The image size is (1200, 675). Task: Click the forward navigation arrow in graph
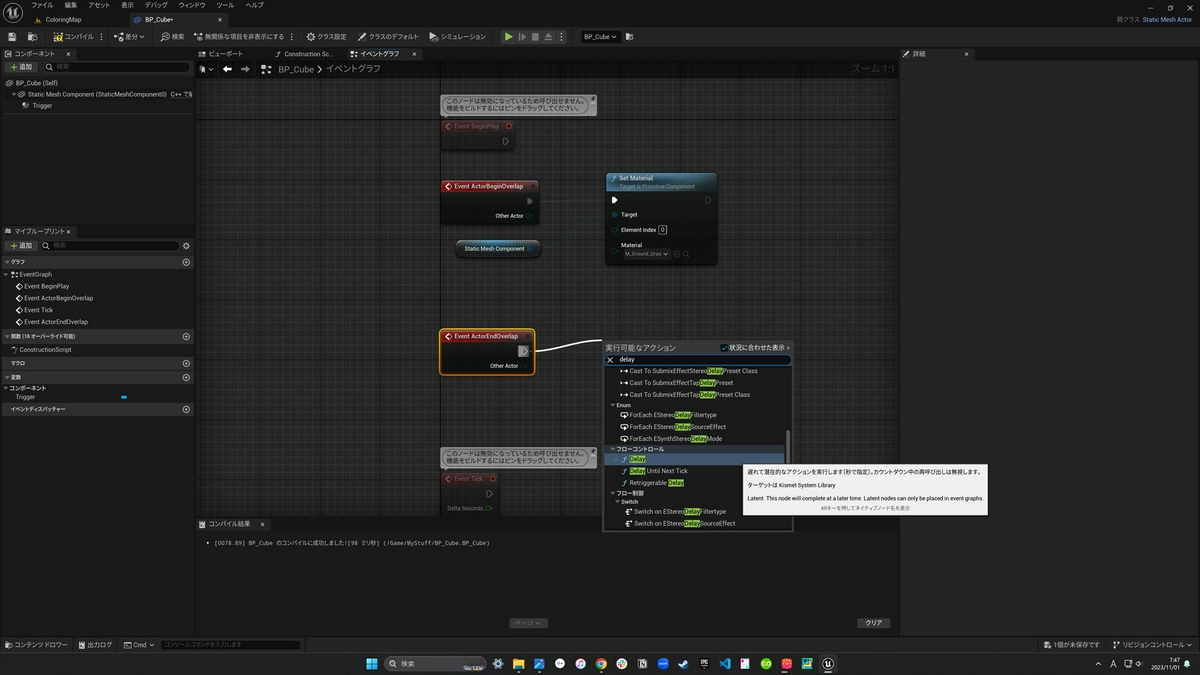pos(244,69)
